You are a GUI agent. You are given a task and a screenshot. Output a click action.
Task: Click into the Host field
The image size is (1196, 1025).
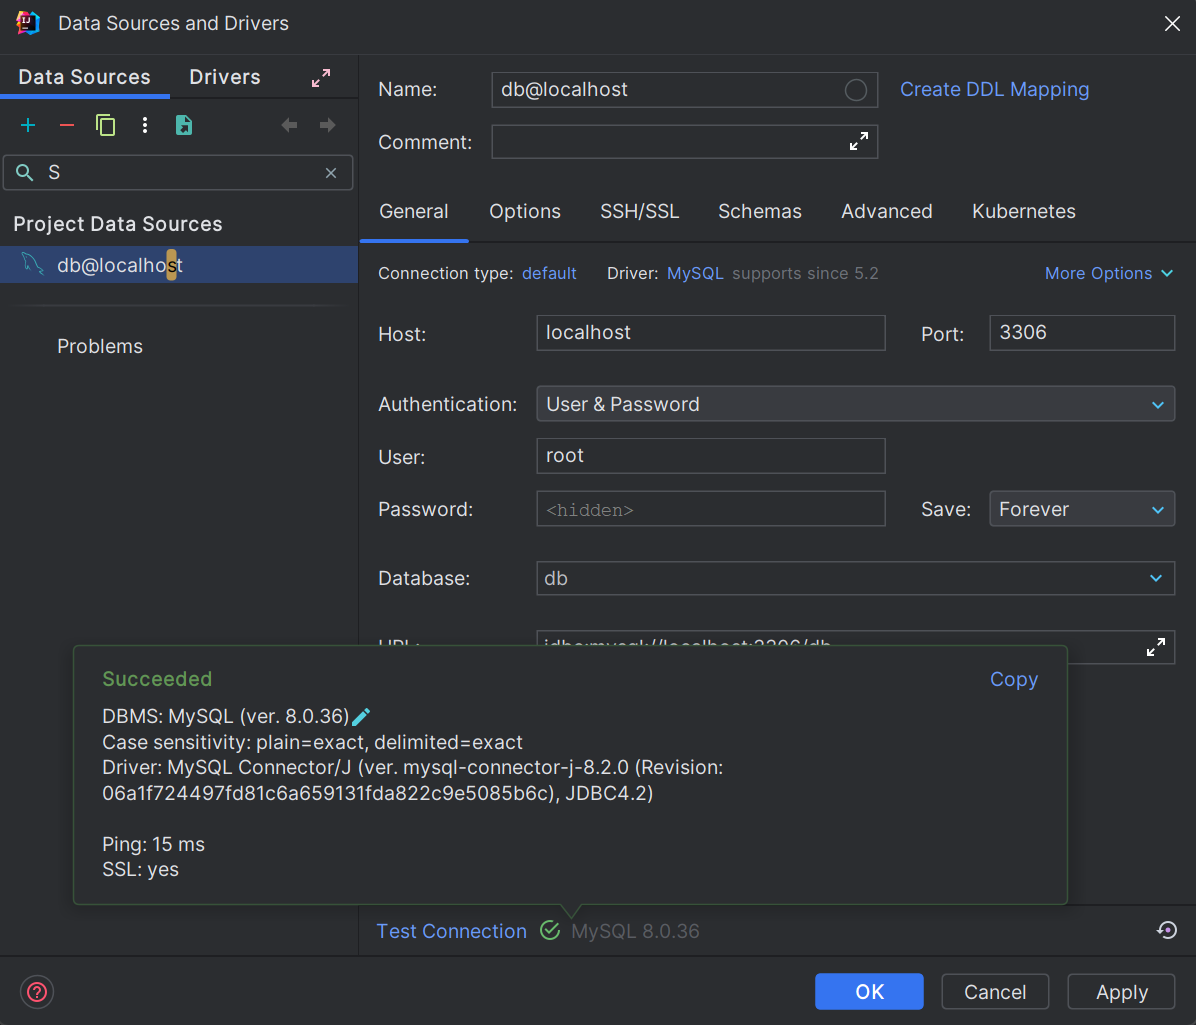pyautogui.click(x=711, y=333)
